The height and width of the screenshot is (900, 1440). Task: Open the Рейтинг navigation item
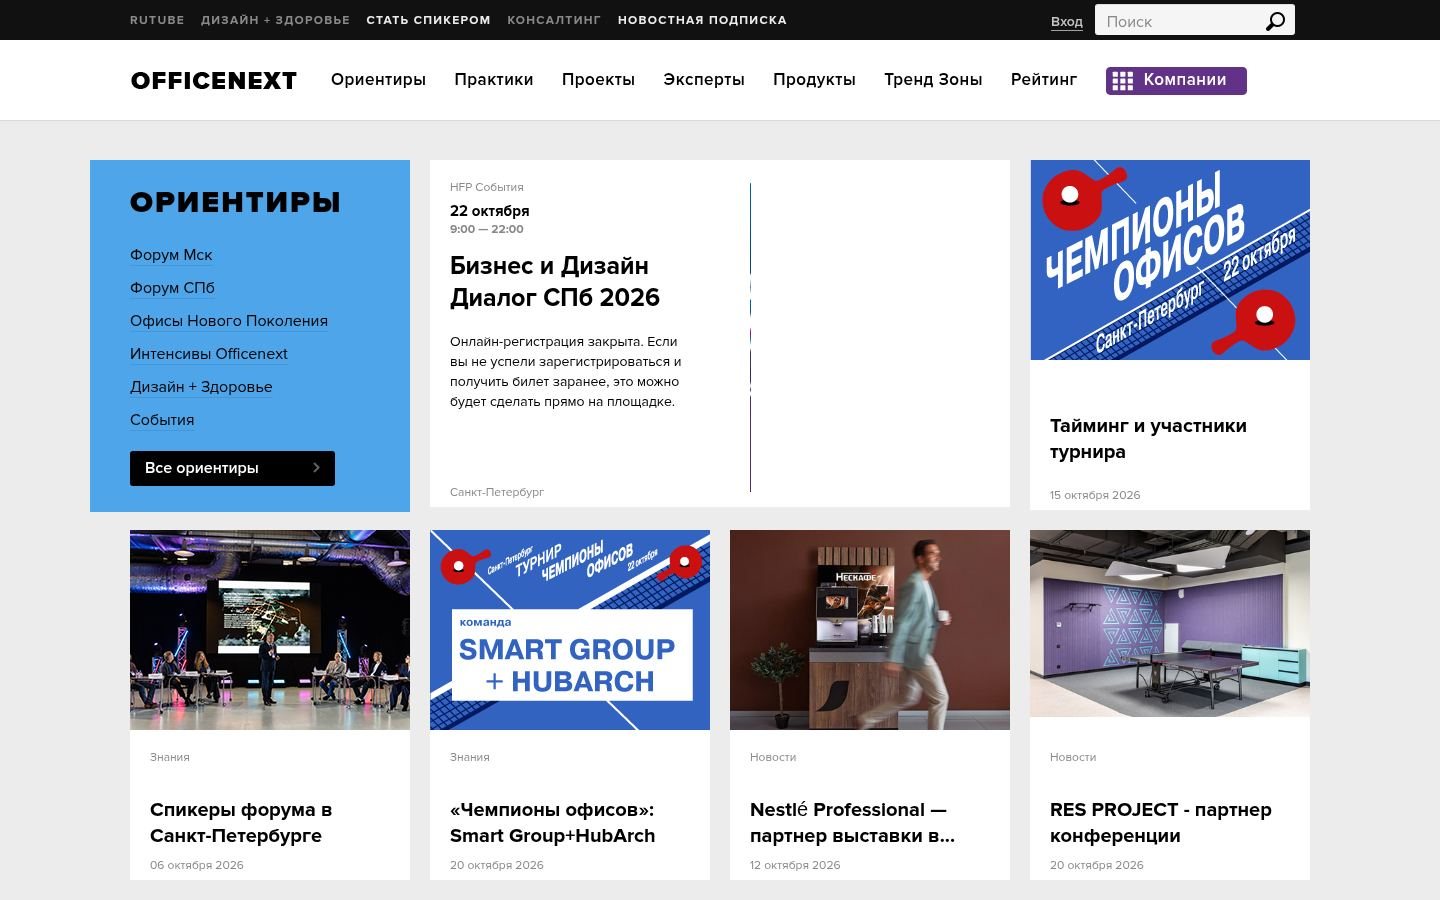(x=1044, y=80)
